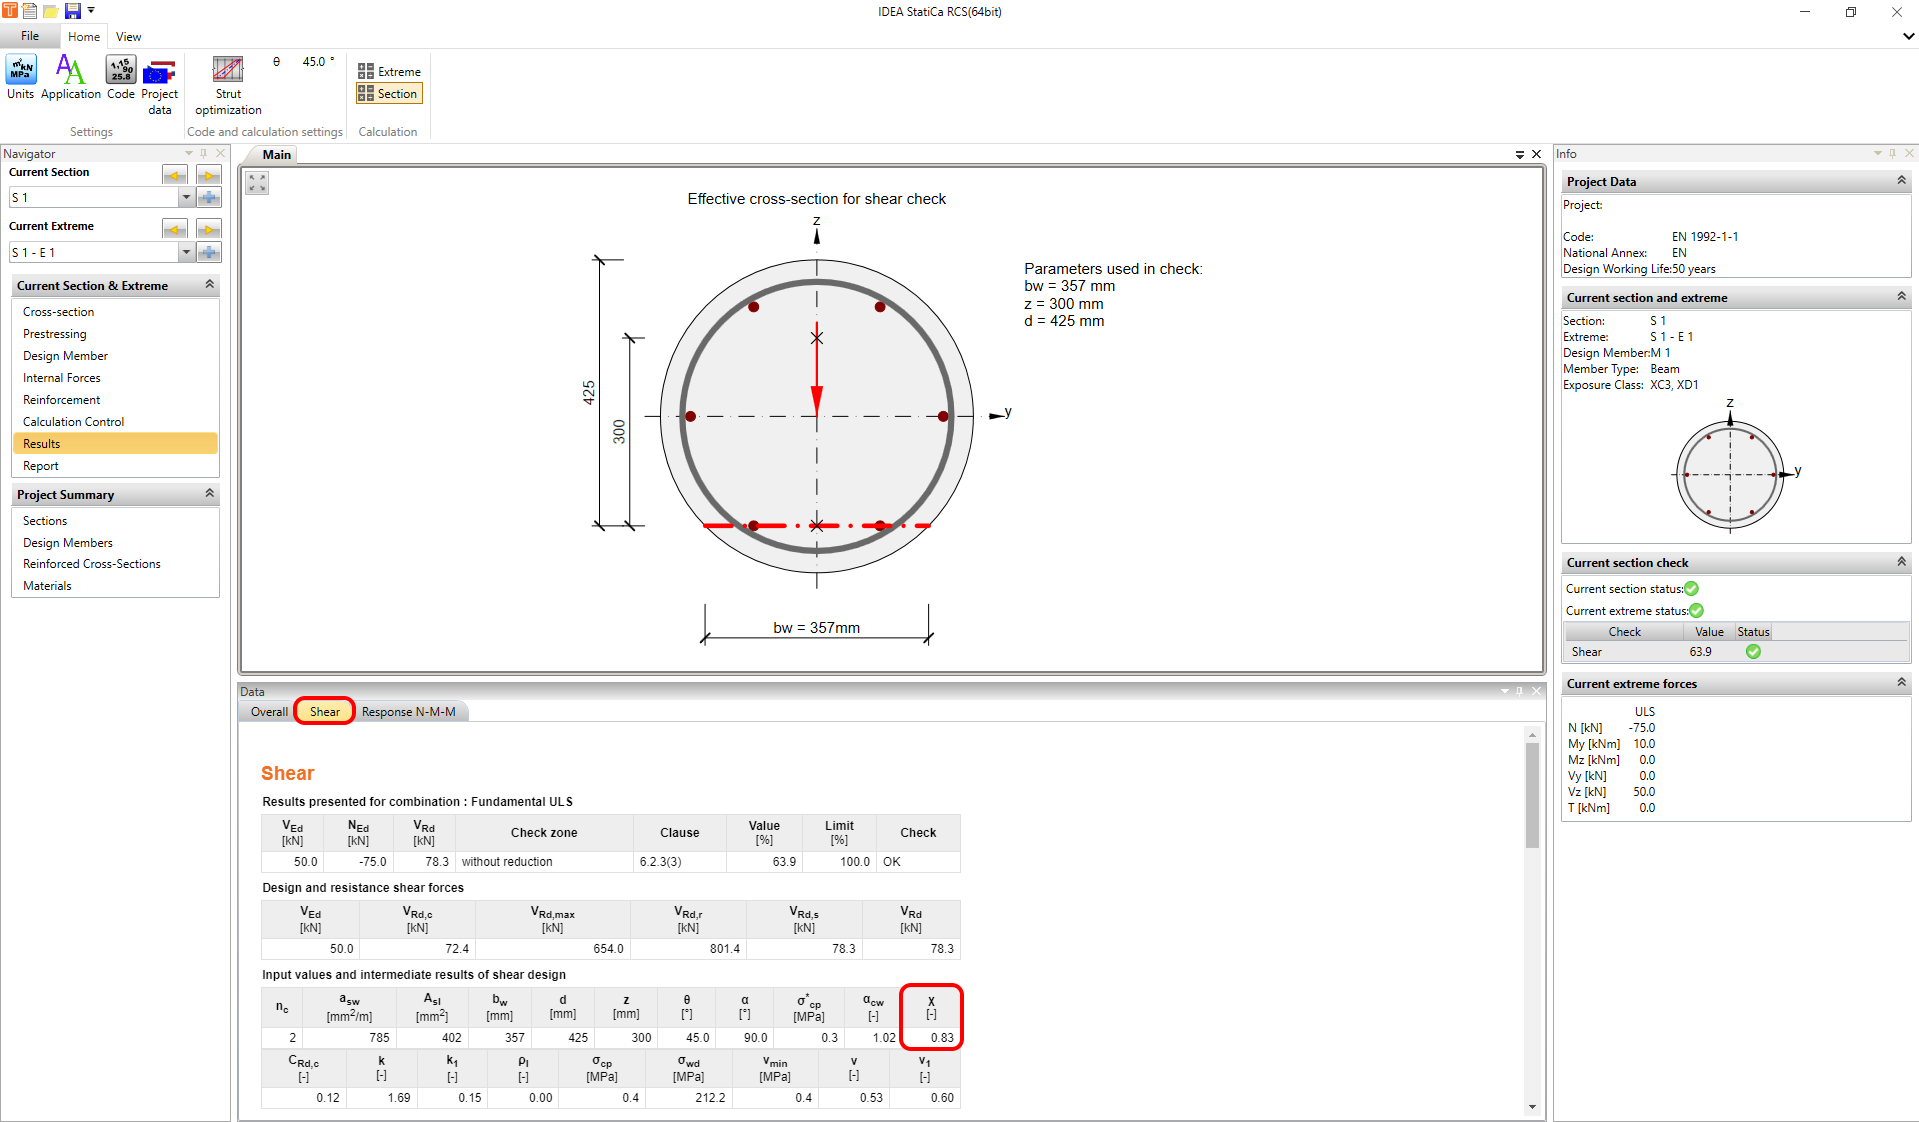Click the fit-to-view icon in Main view

256,182
